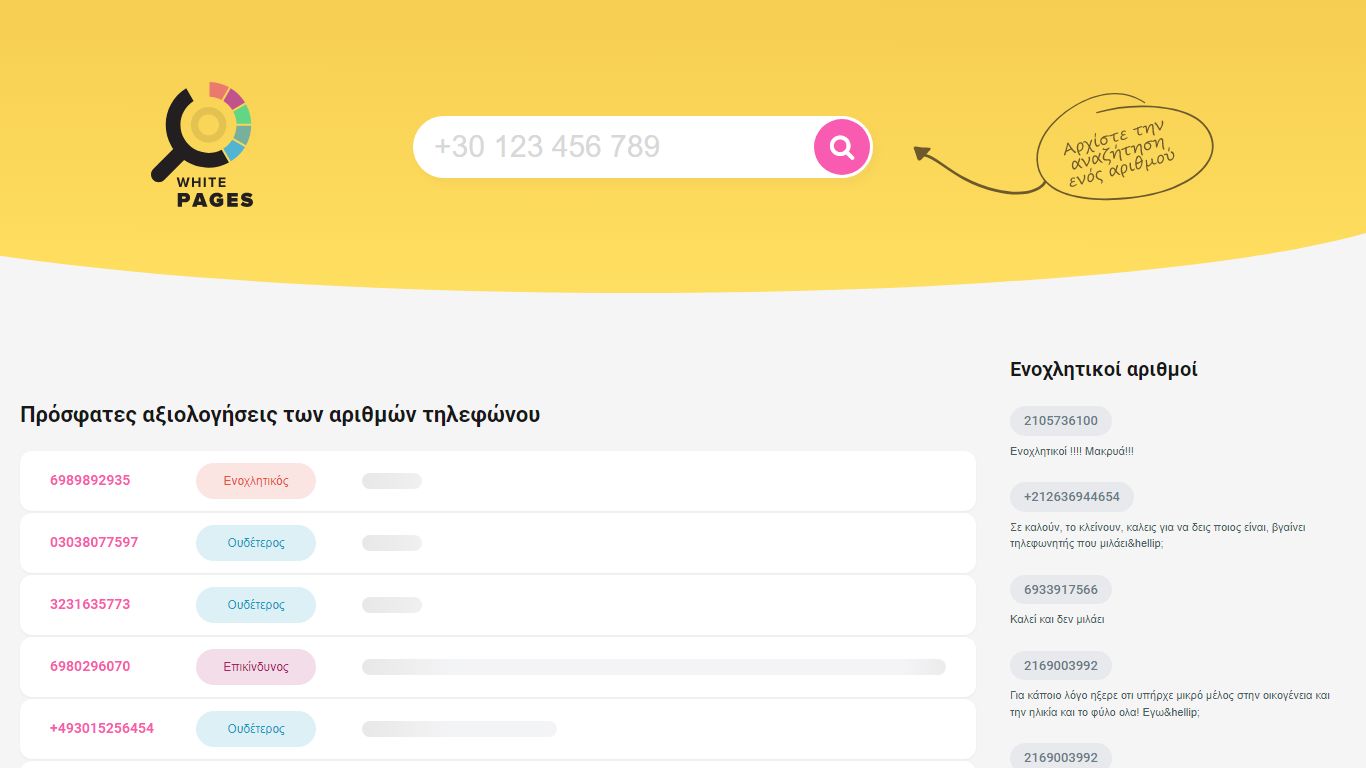1366x768 pixels.
Task: Open phone number +493015256454
Action: [x=102, y=728]
